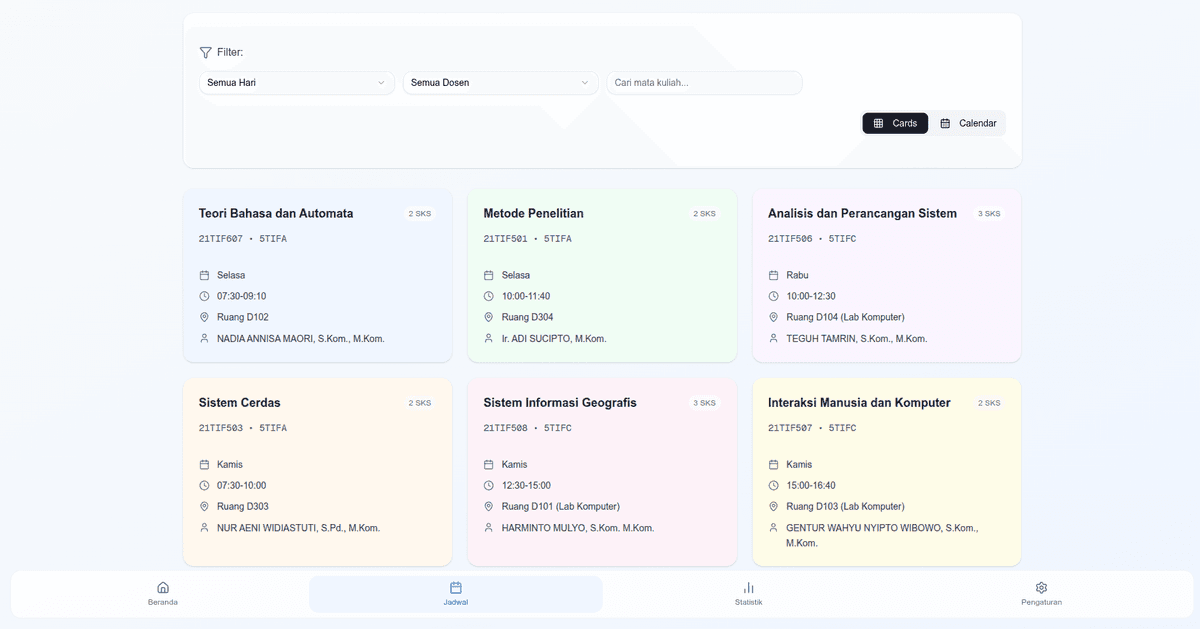Go to the Statistik tab

[748, 594]
